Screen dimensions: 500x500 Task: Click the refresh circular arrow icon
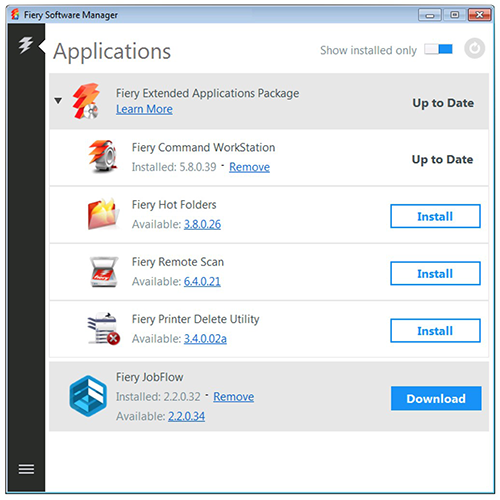click(x=474, y=49)
